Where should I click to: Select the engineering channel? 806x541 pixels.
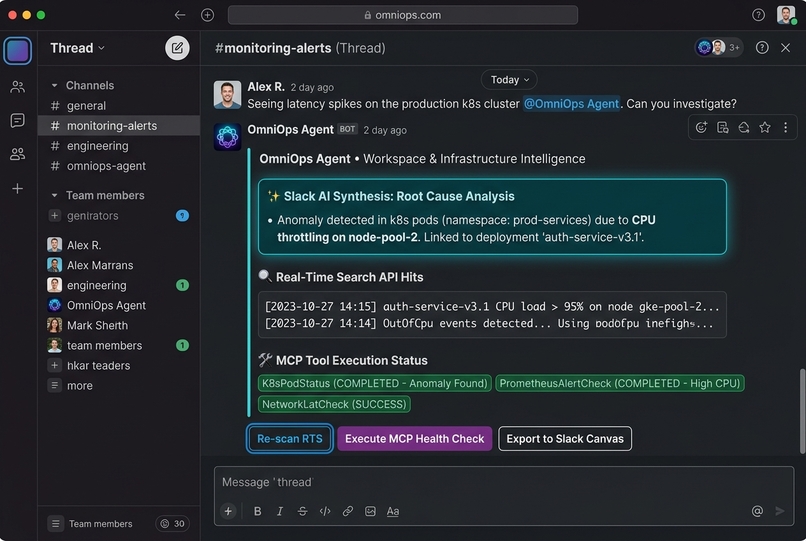(x=119, y=146)
